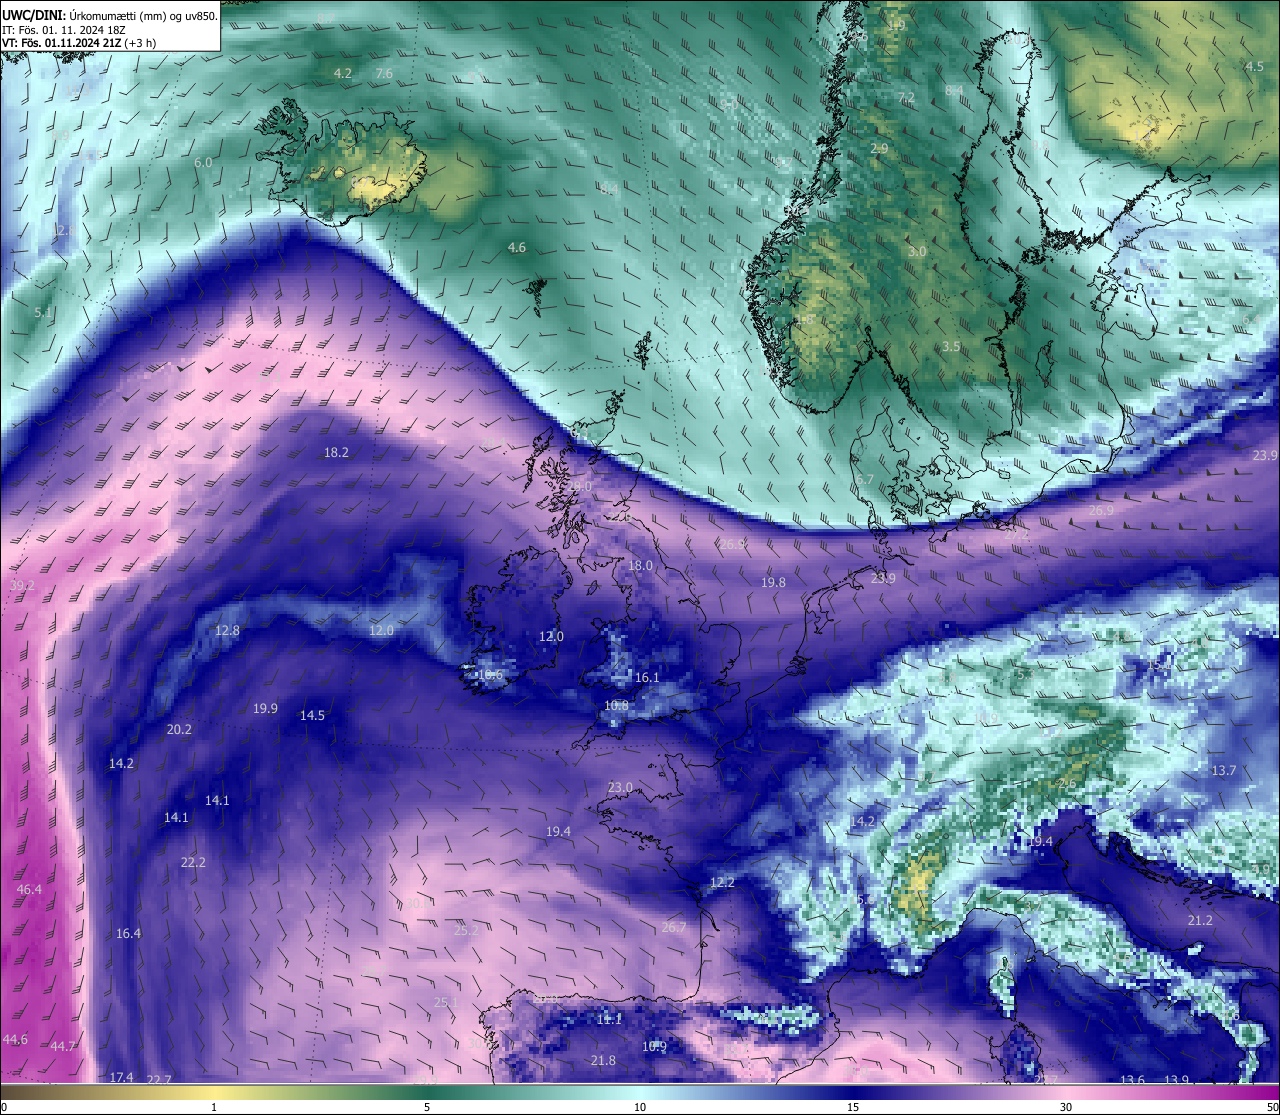Click the 4.5 value in the top-right corner

tap(1254, 66)
